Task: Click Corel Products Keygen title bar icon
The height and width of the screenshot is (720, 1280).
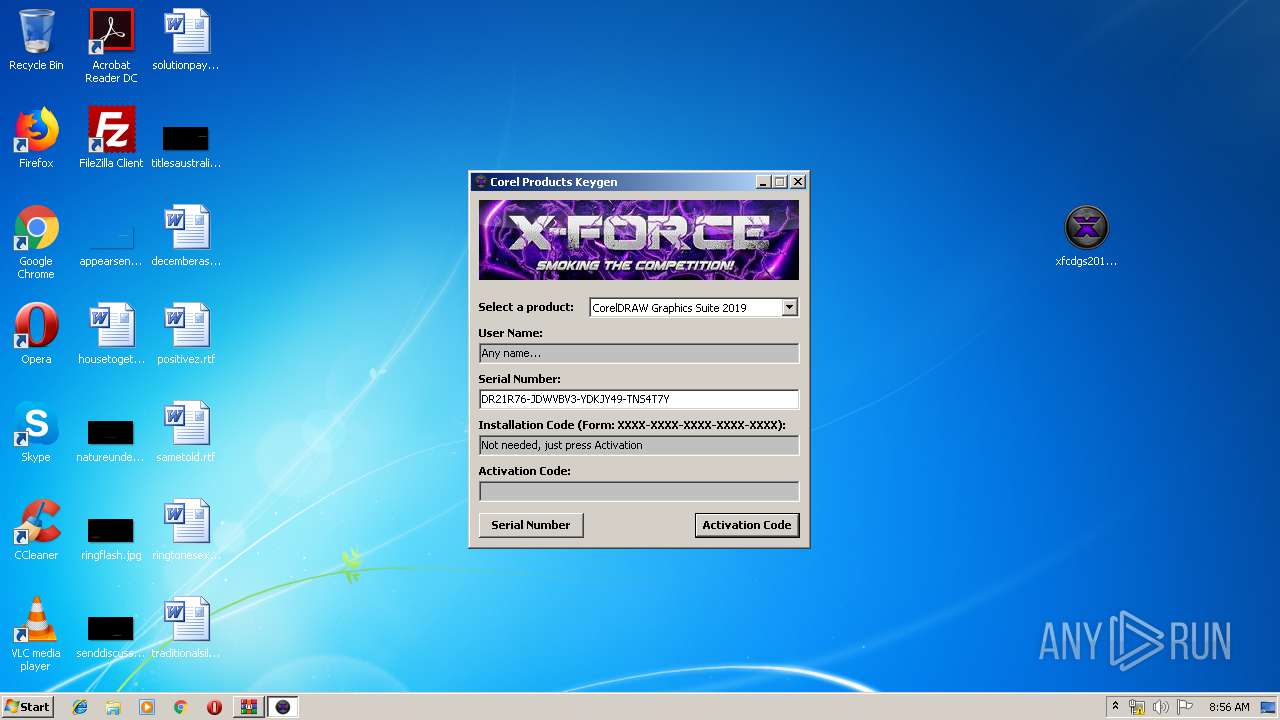Action: click(x=481, y=182)
